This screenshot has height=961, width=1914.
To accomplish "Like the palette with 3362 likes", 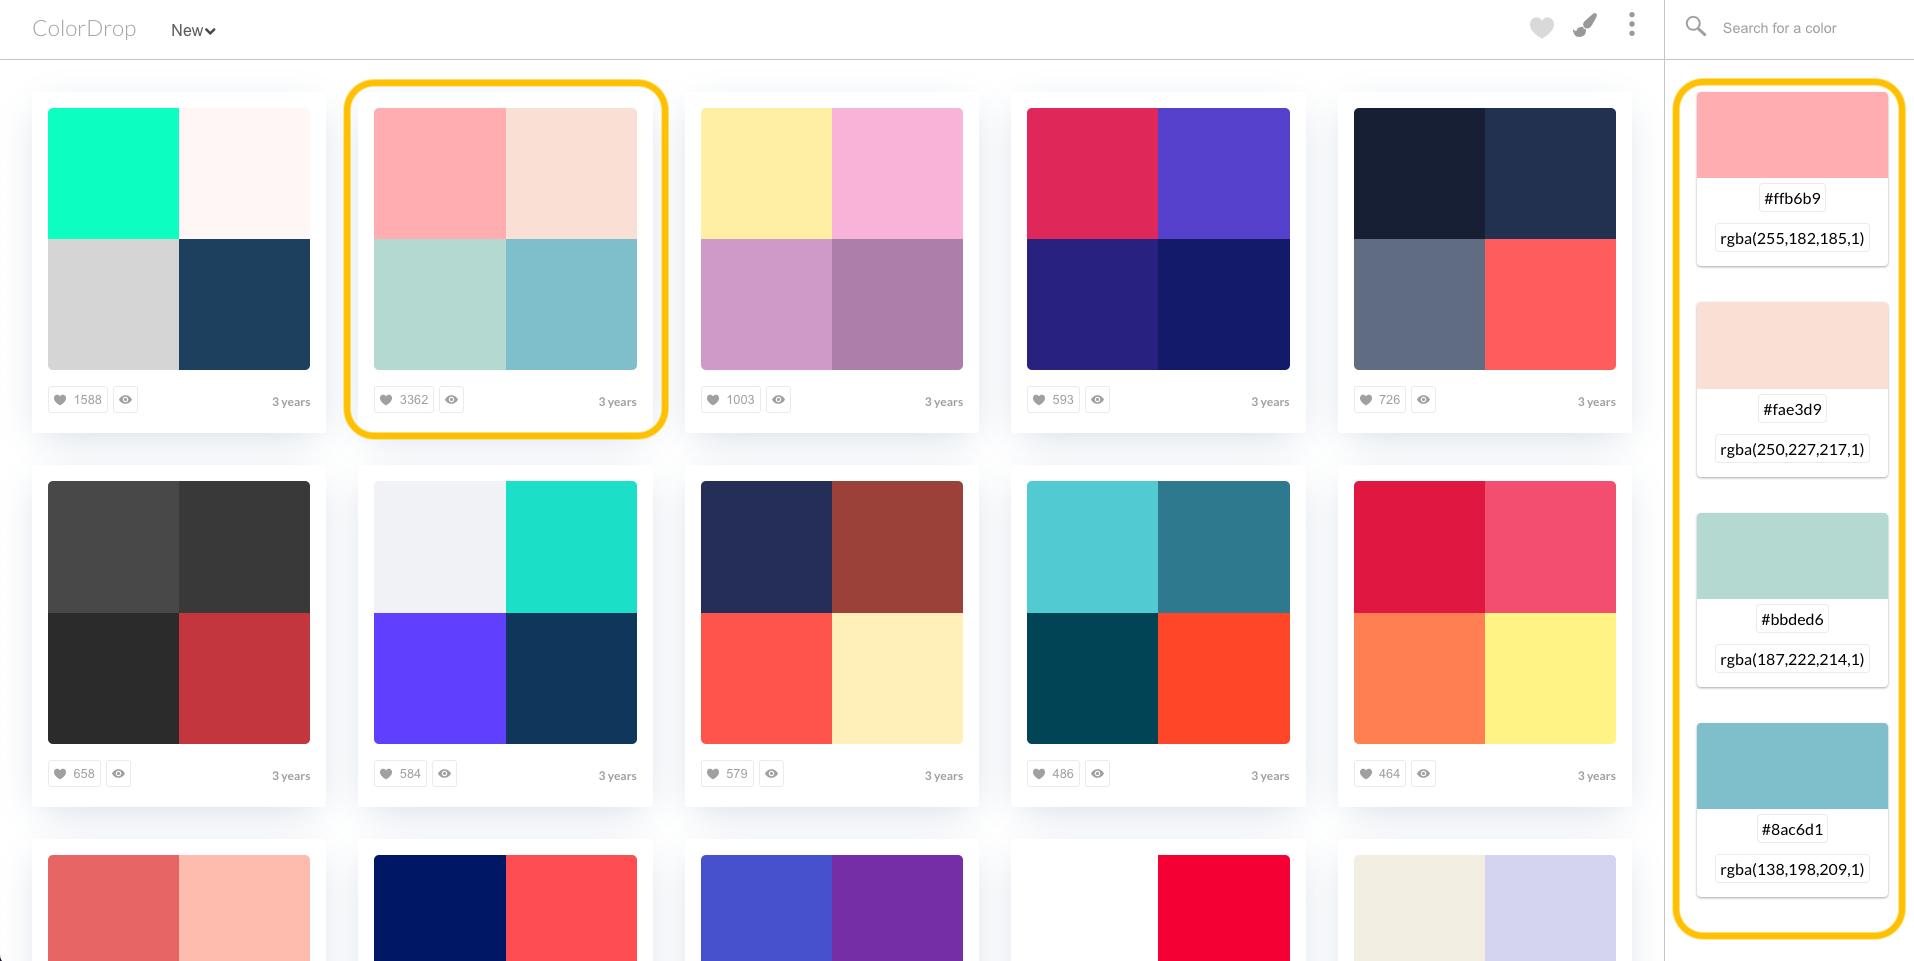I will click(403, 400).
